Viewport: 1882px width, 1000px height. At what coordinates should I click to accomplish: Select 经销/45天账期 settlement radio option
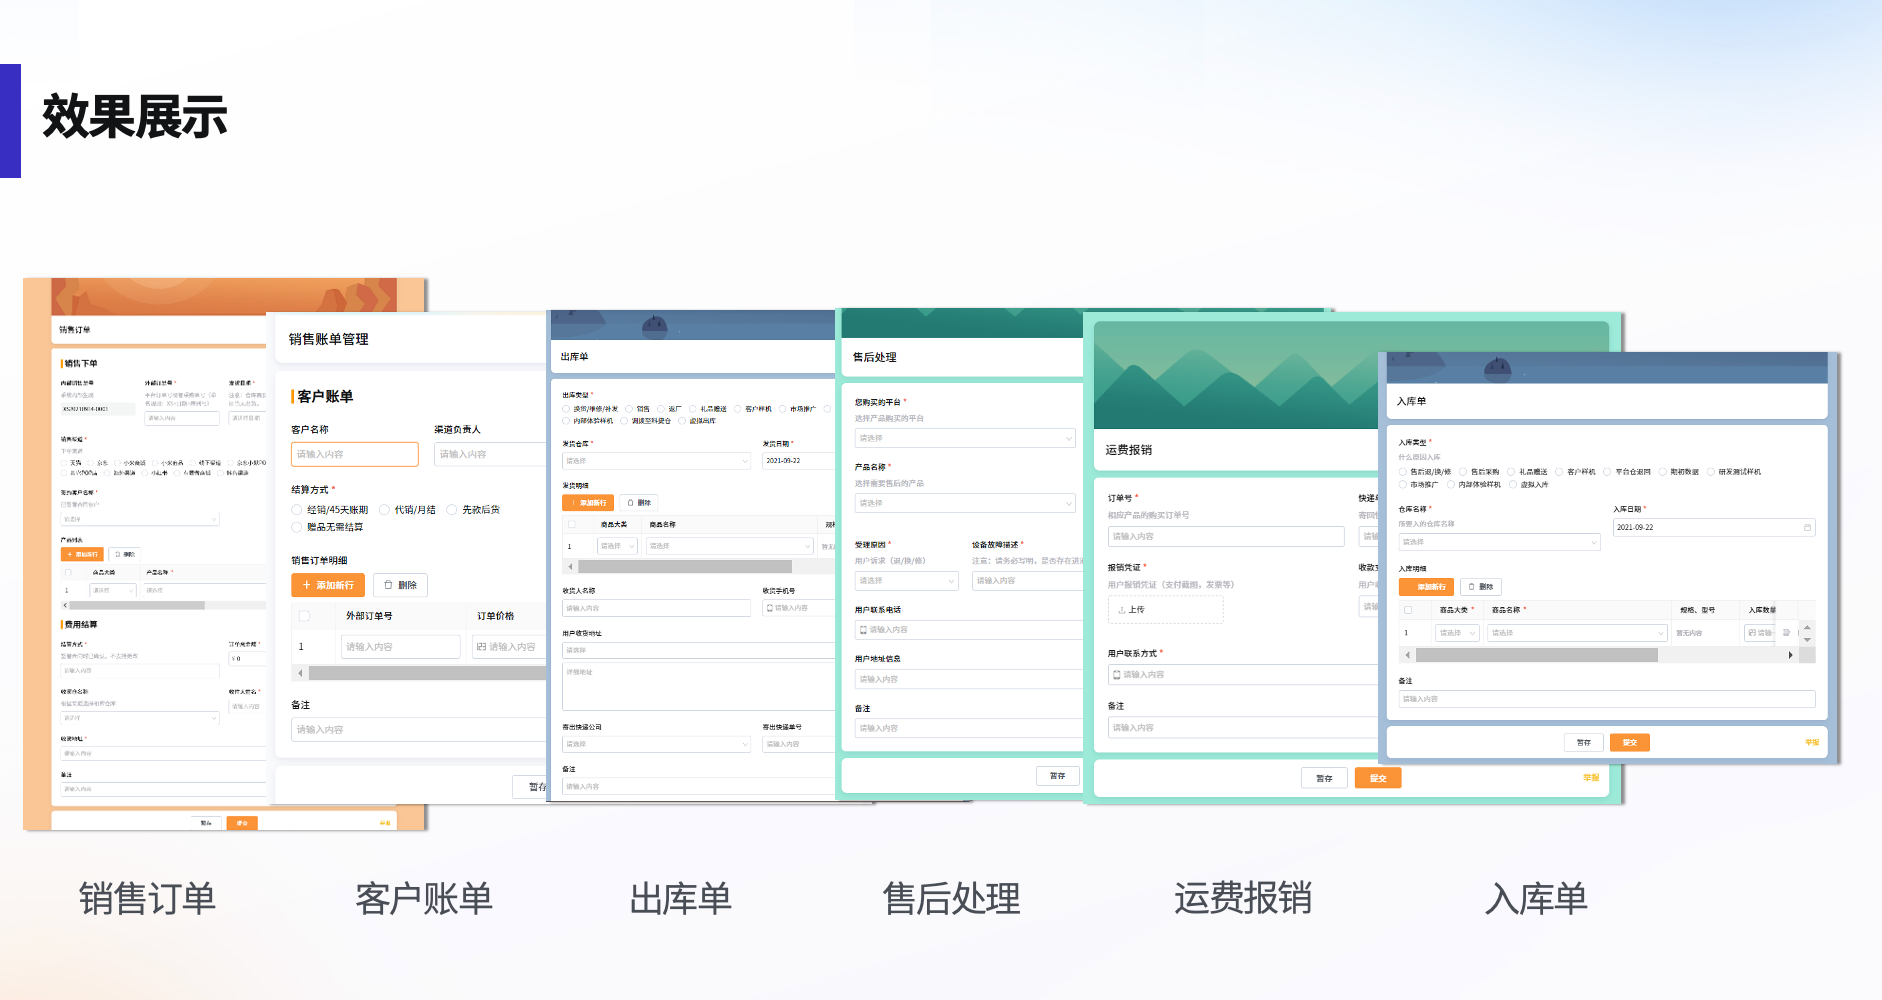pyautogui.click(x=297, y=510)
